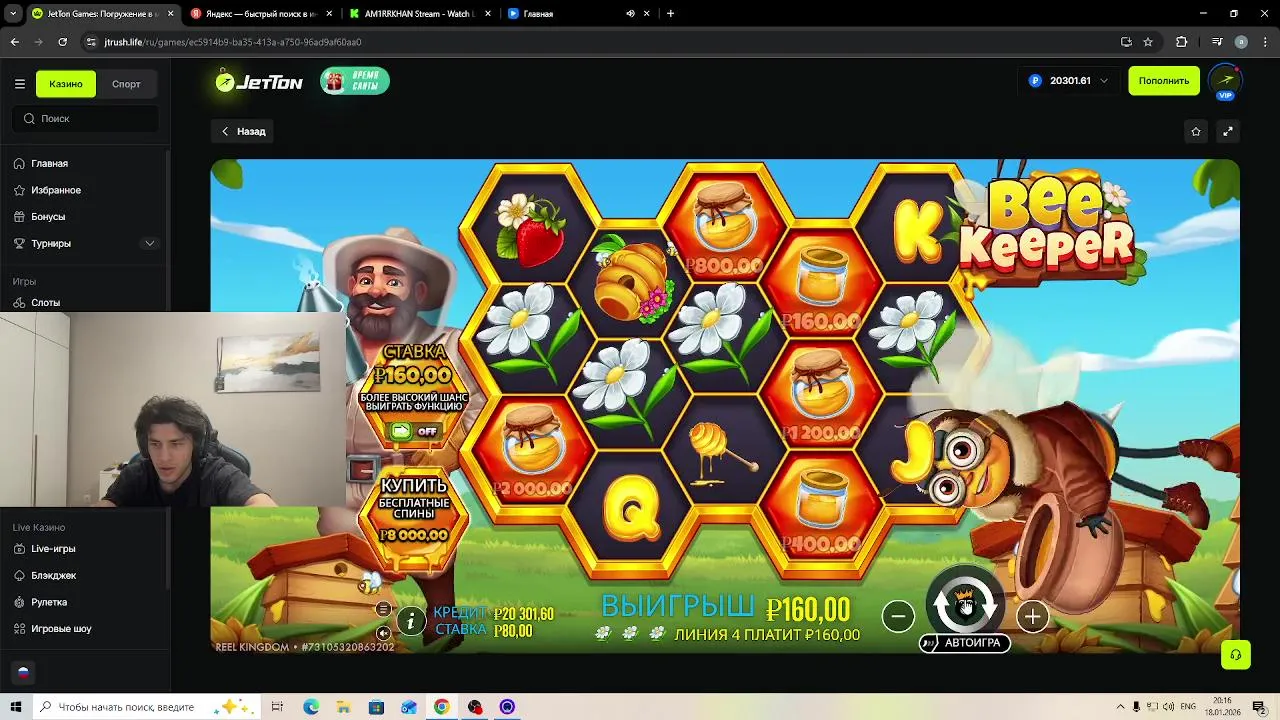Go back with Назад button
Image resolution: width=1280 pixels, height=720 pixels.
pyautogui.click(x=243, y=131)
